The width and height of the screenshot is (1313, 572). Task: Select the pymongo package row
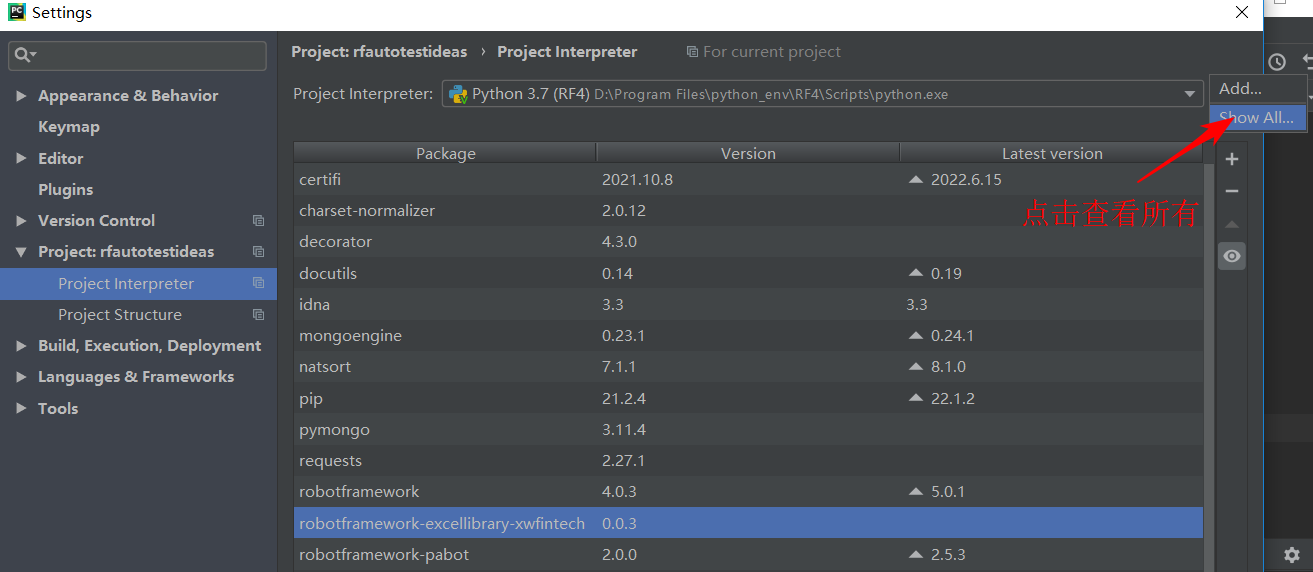point(748,430)
